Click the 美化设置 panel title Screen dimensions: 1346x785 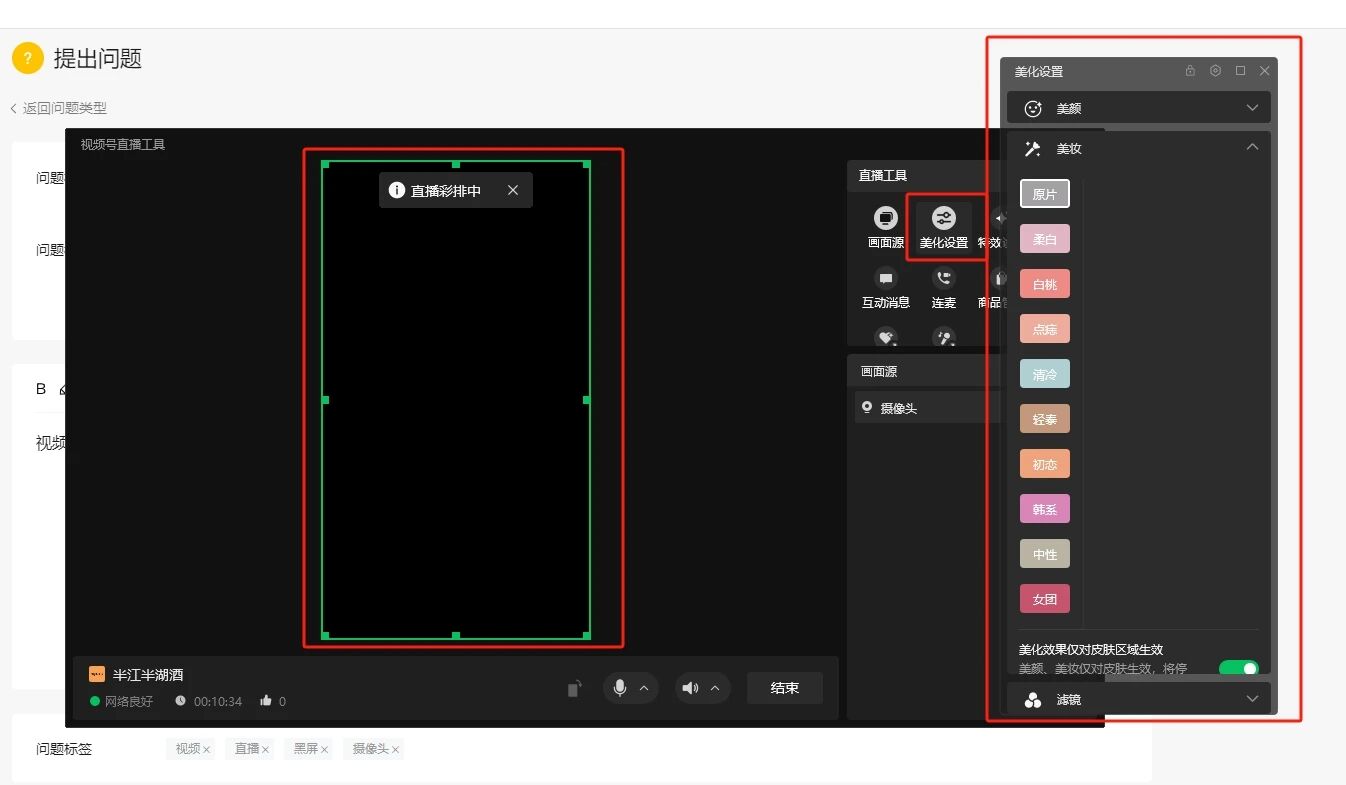pyautogui.click(x=1039, y=72)
